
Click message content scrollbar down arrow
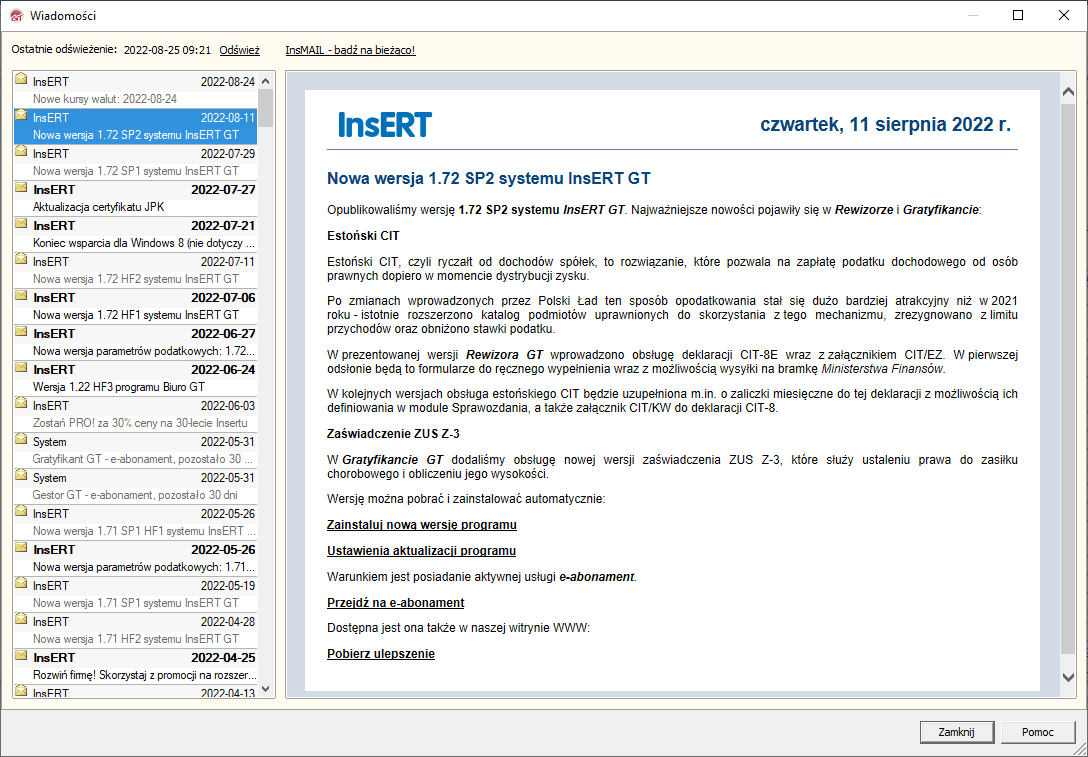click(x=1069, y=678)
